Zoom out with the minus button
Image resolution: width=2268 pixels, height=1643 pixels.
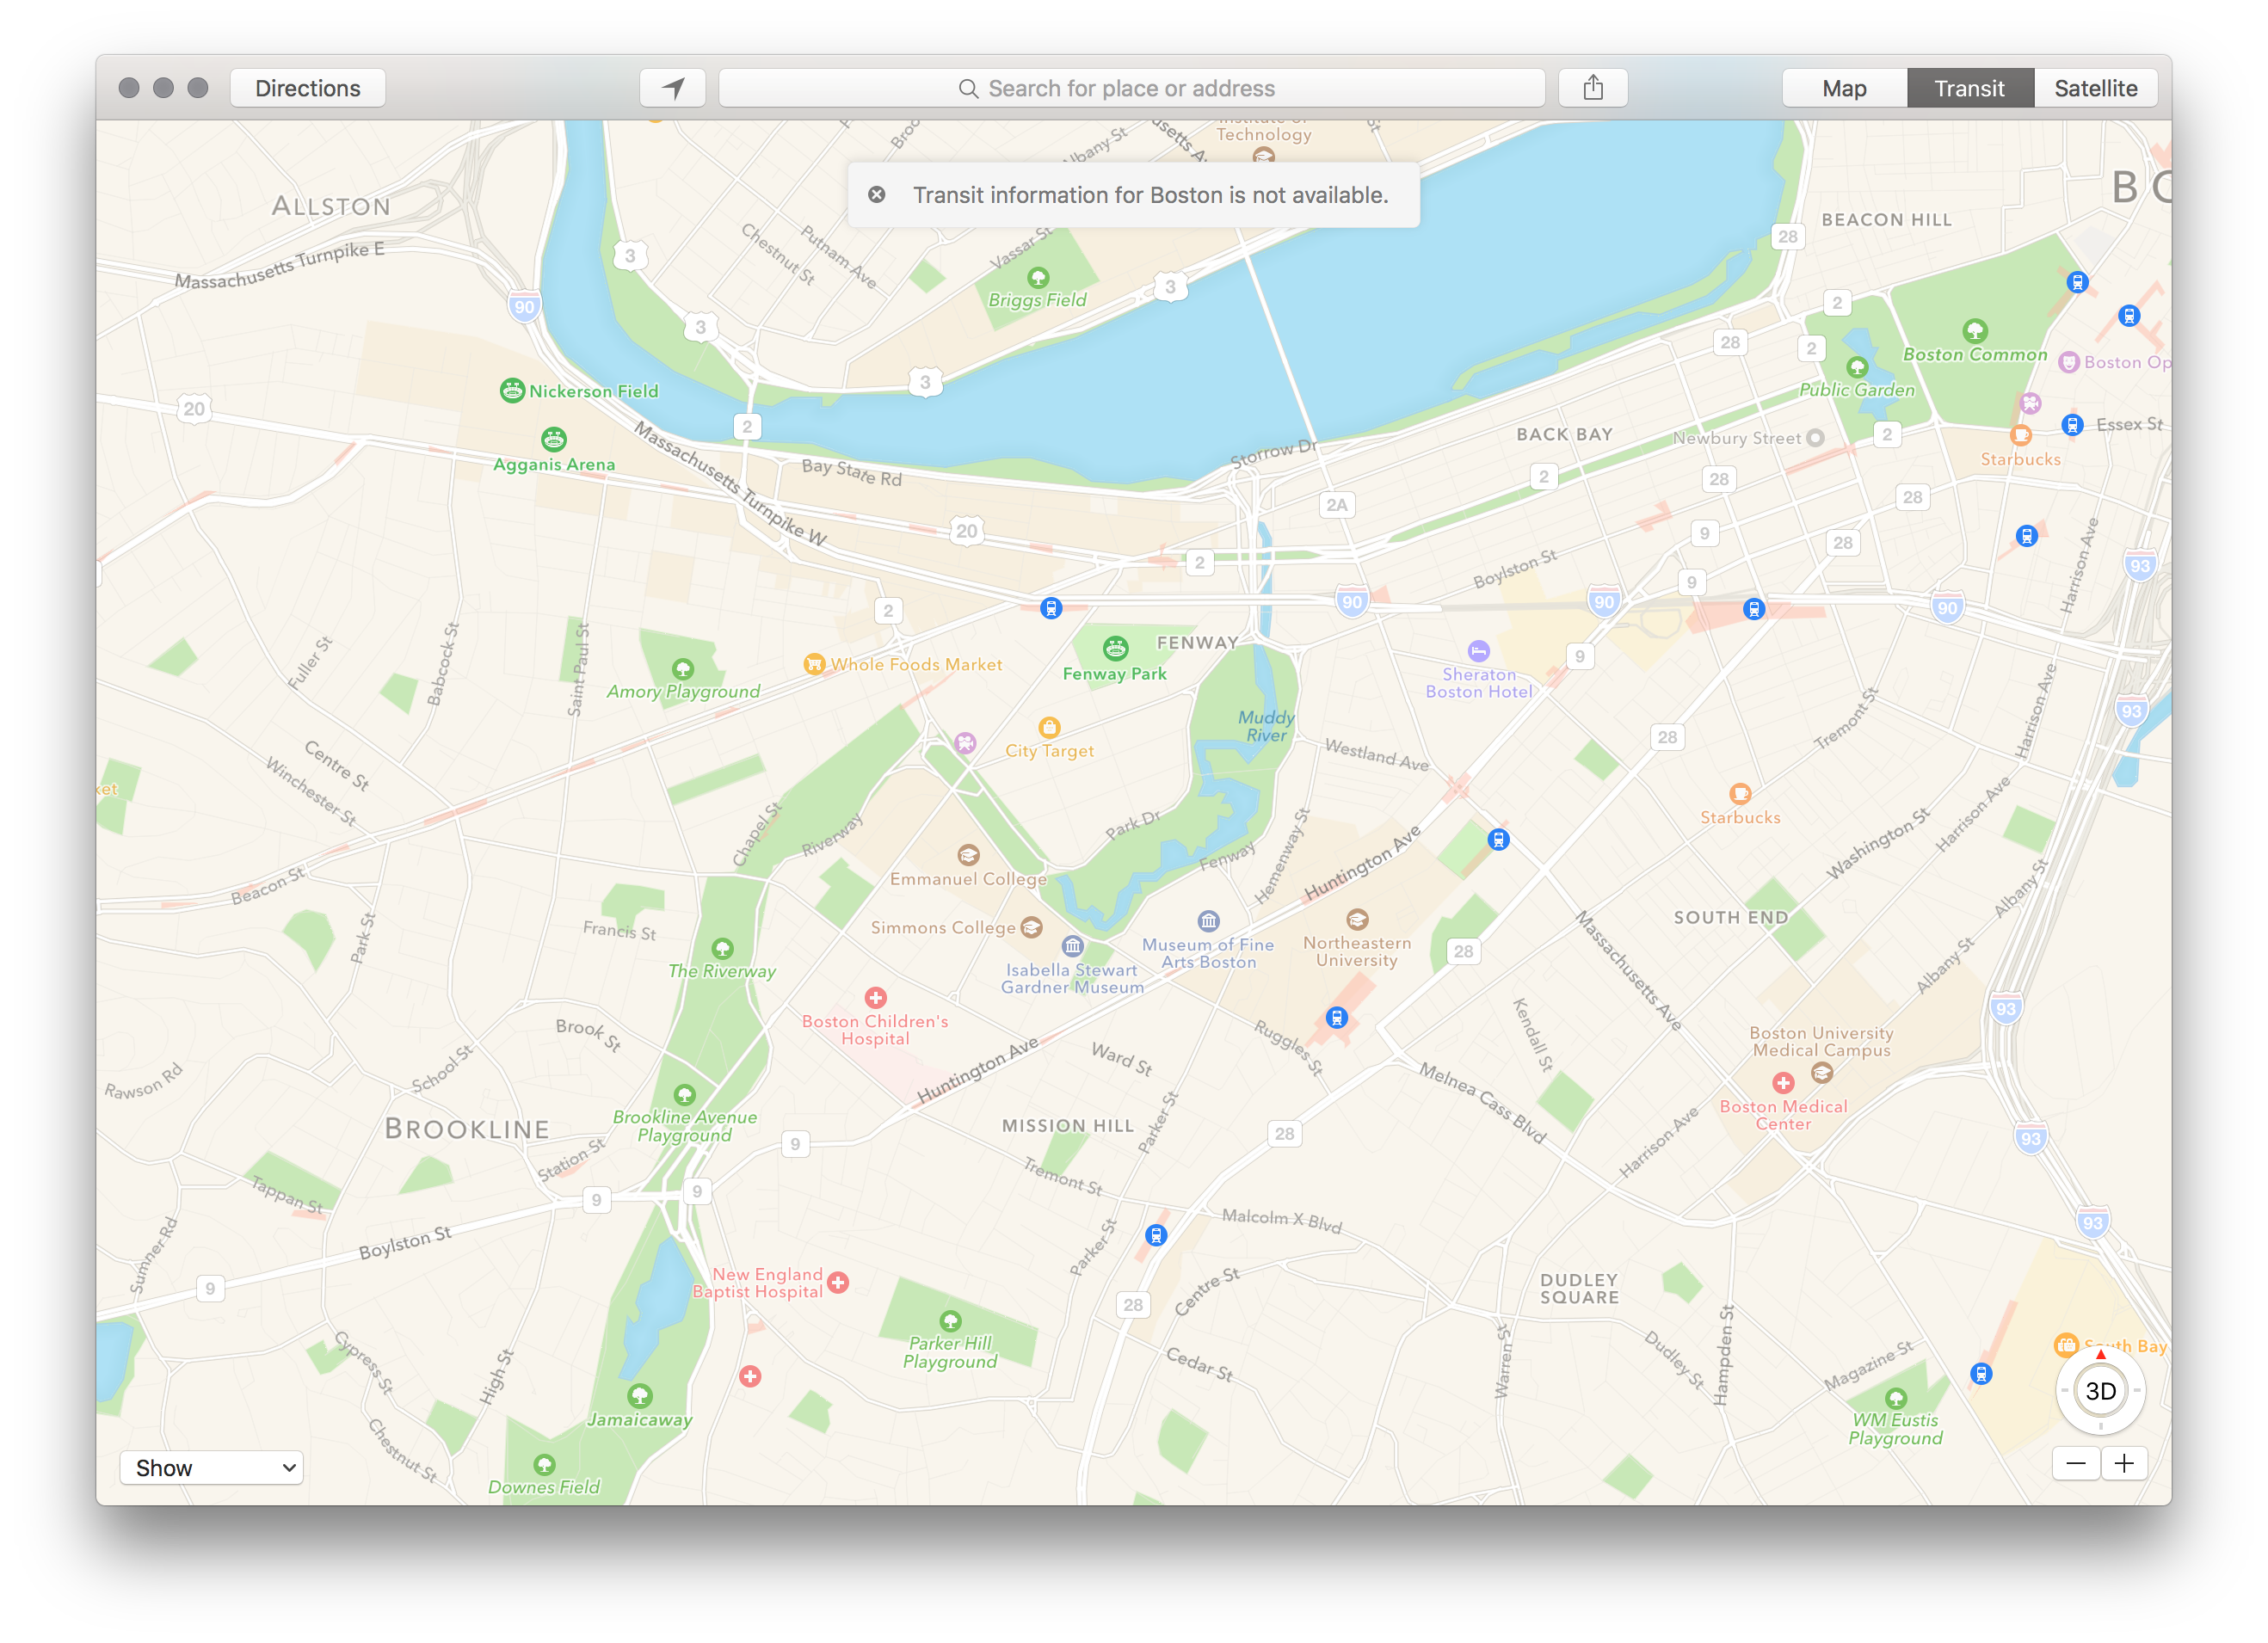click(x=2076, y=1464)
